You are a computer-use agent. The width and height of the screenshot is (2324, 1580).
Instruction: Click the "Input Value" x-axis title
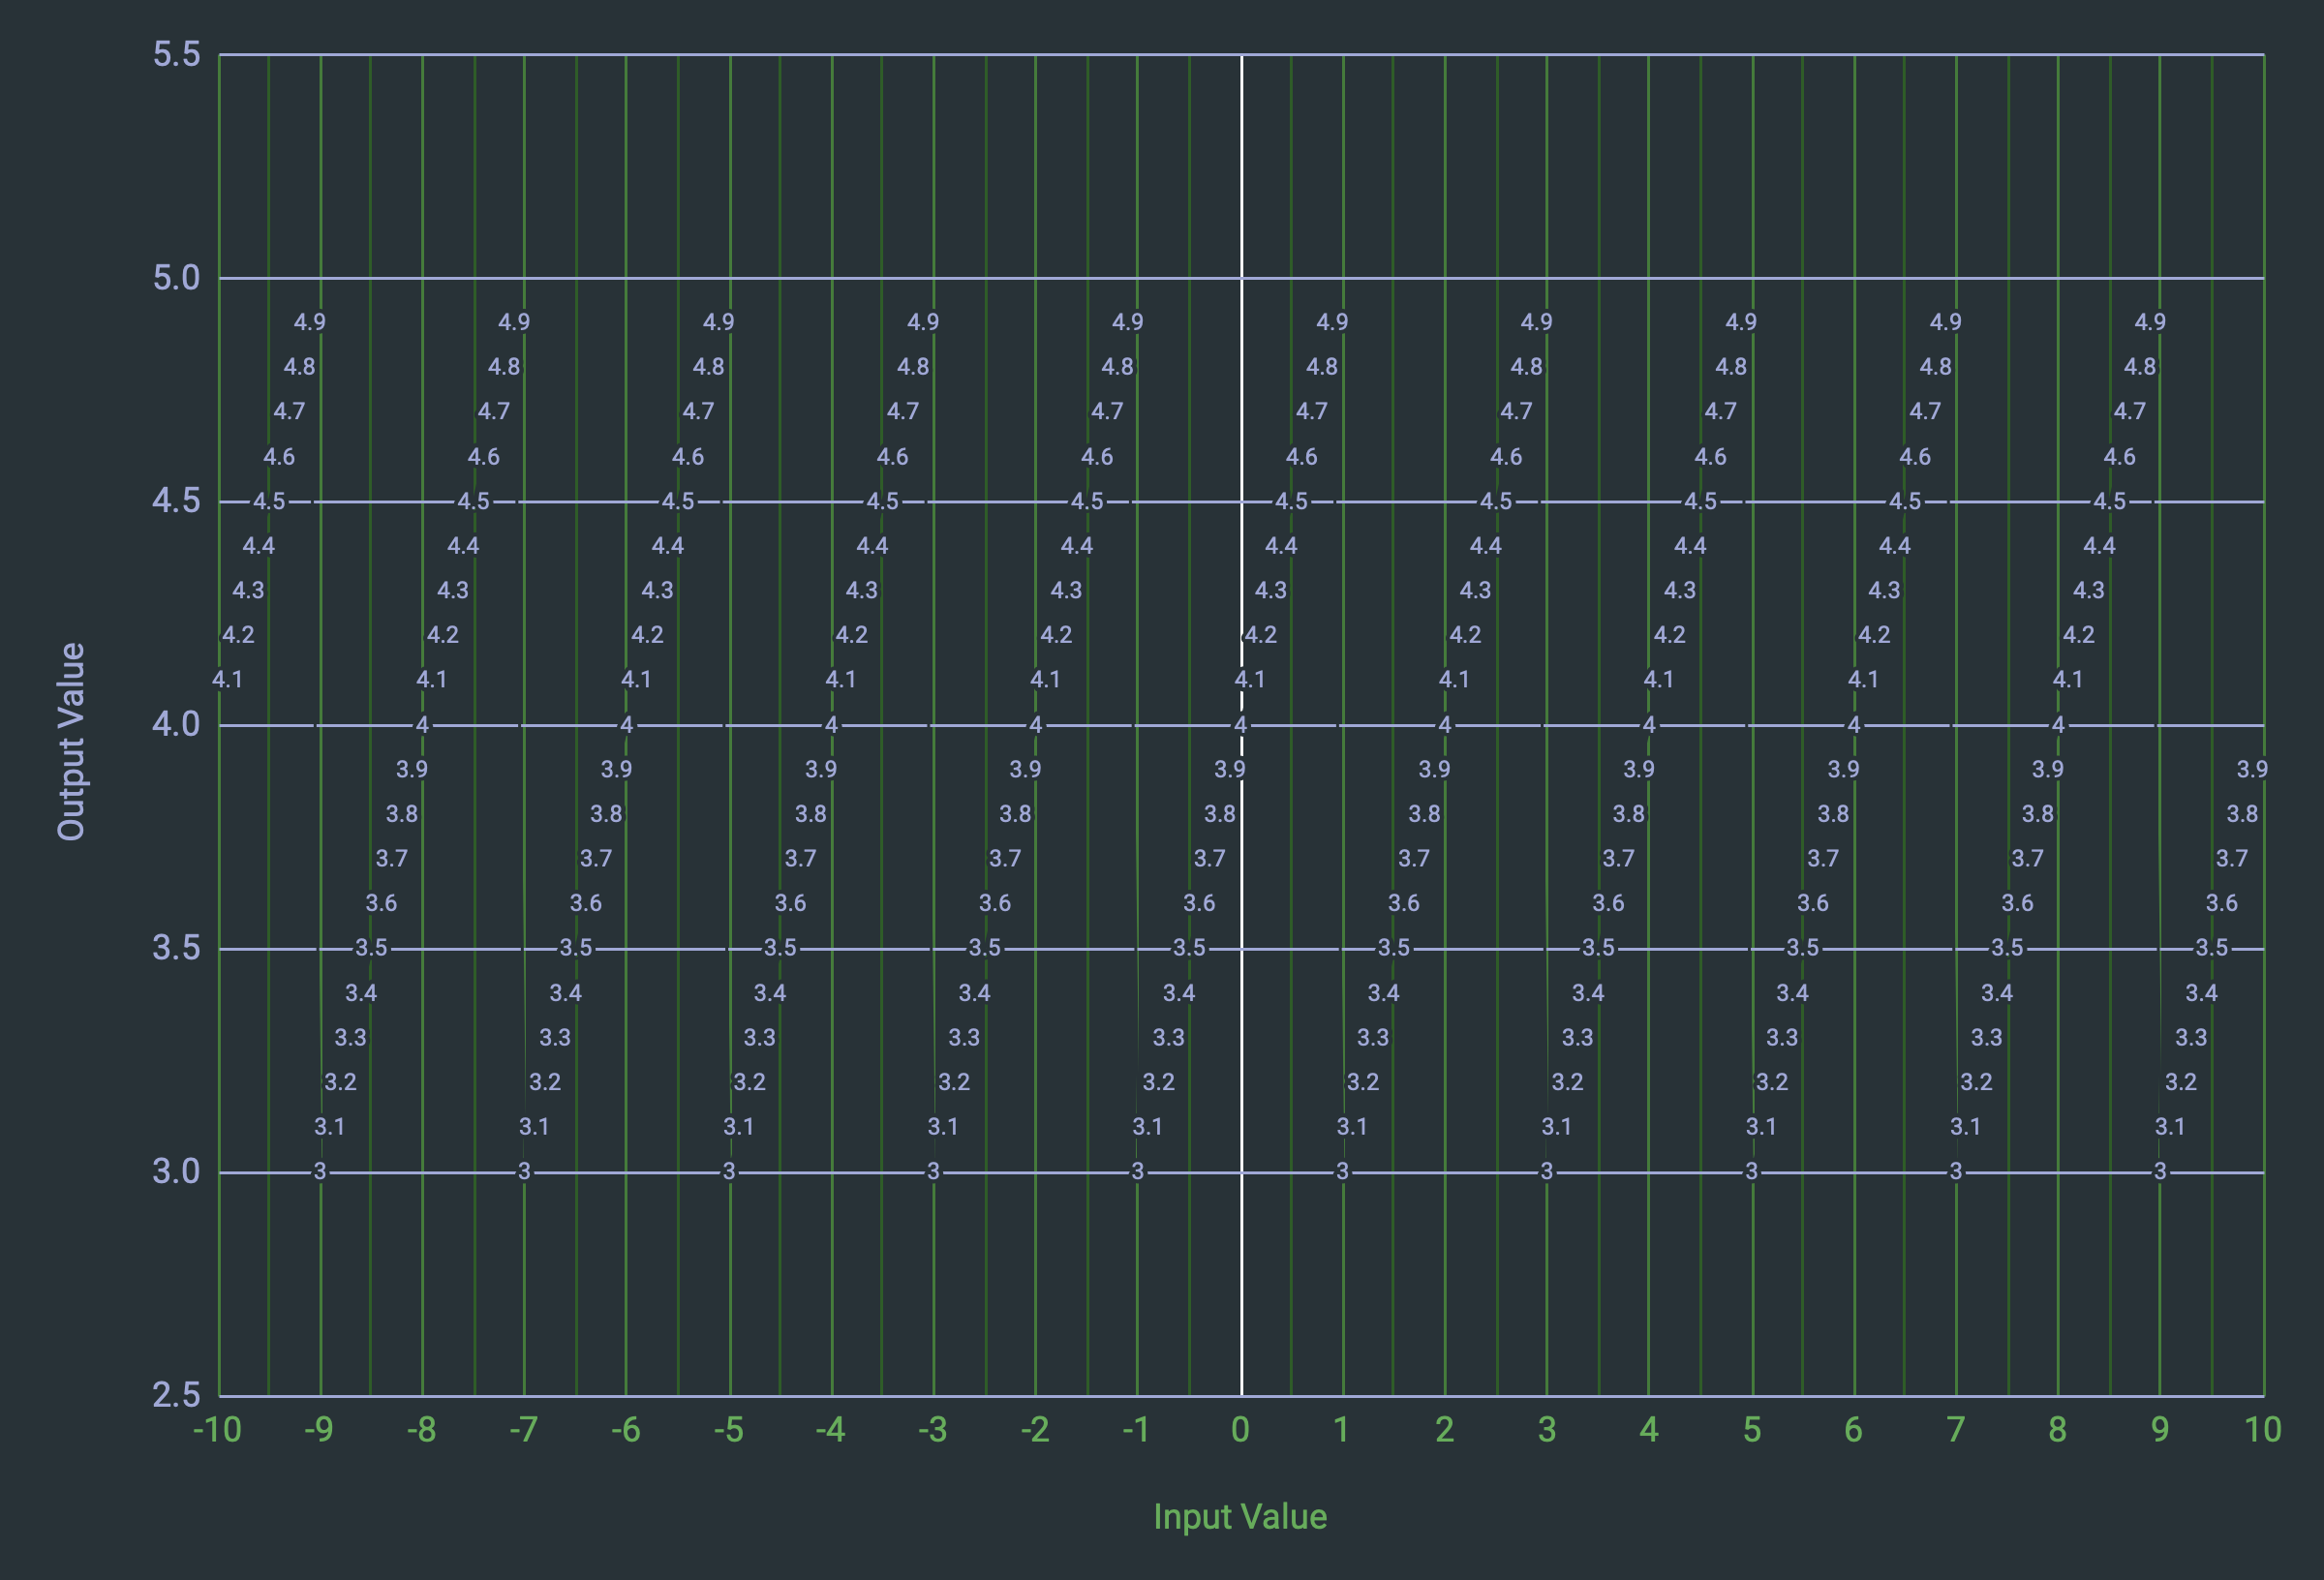point(1240,1517)
